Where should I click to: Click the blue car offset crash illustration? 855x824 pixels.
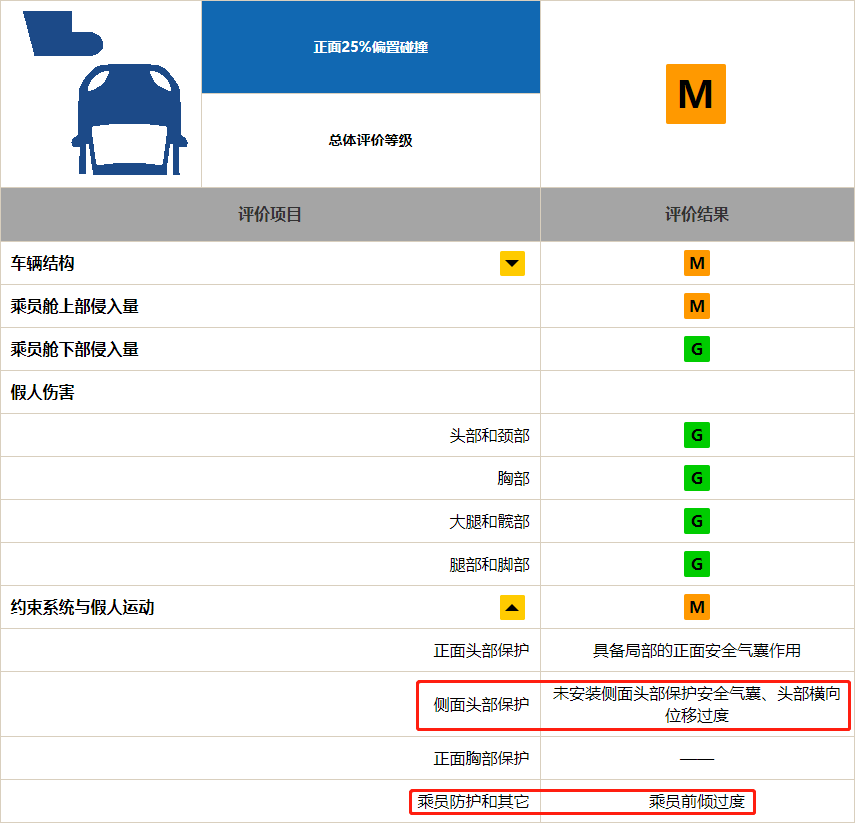(x=105, y=93)
